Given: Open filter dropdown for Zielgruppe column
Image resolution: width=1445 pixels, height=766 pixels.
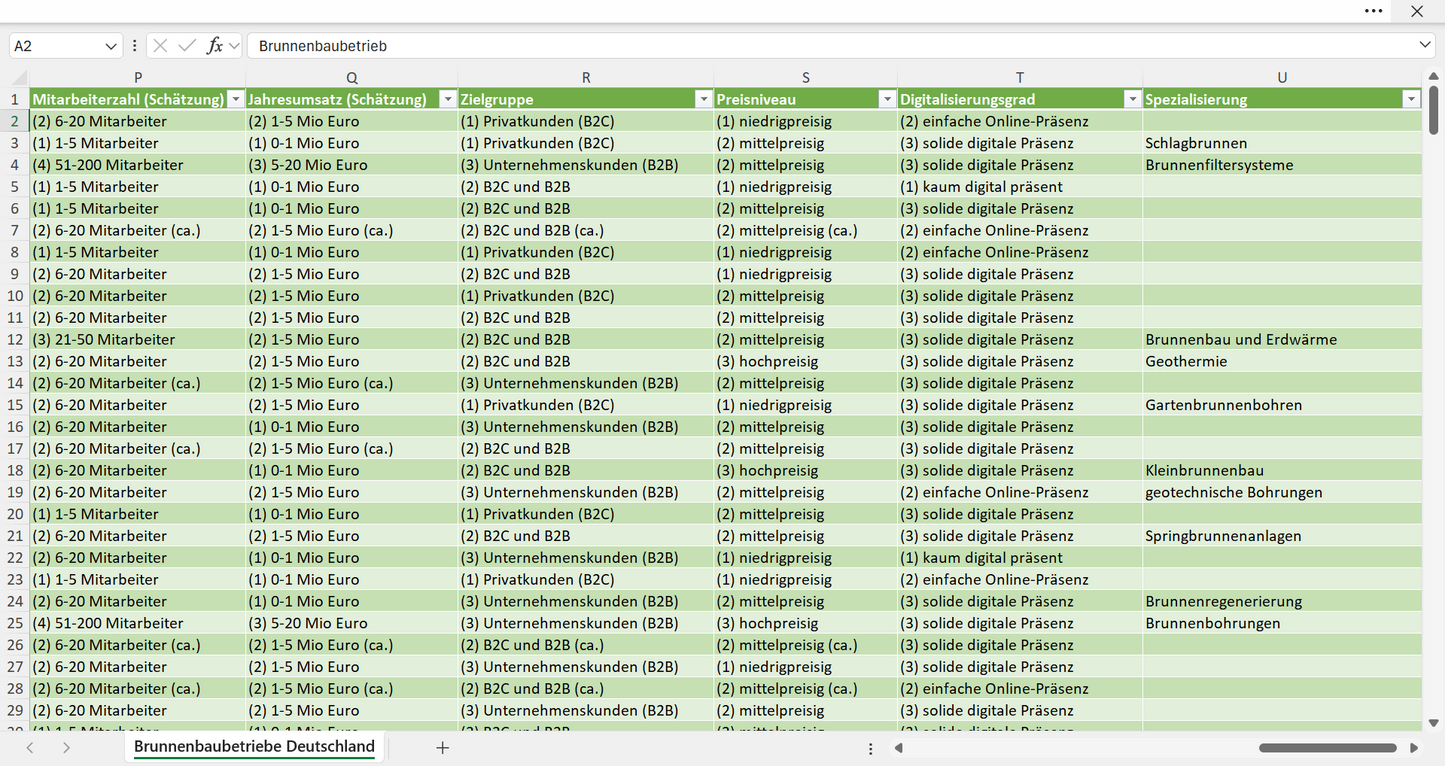Looking at the screenshot, I should click(702, 99).
